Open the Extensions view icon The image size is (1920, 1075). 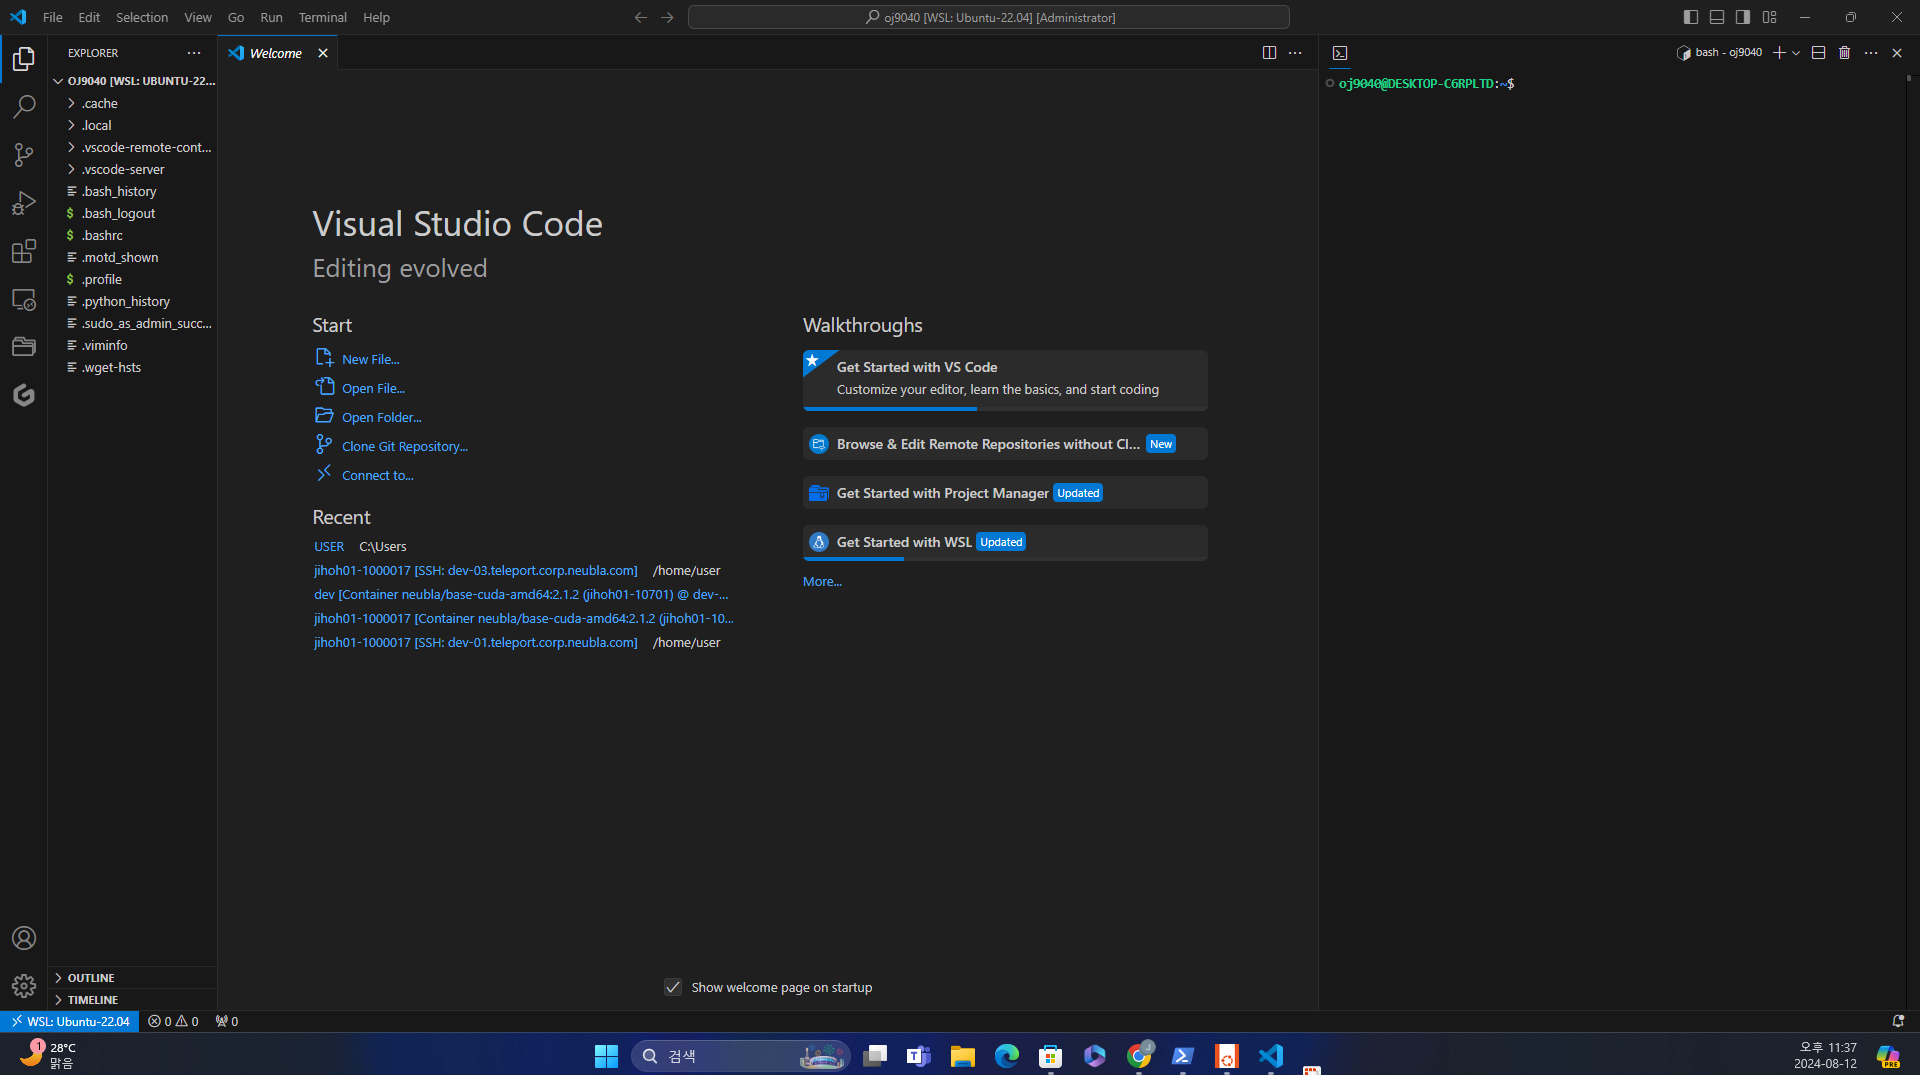[24, 251]
